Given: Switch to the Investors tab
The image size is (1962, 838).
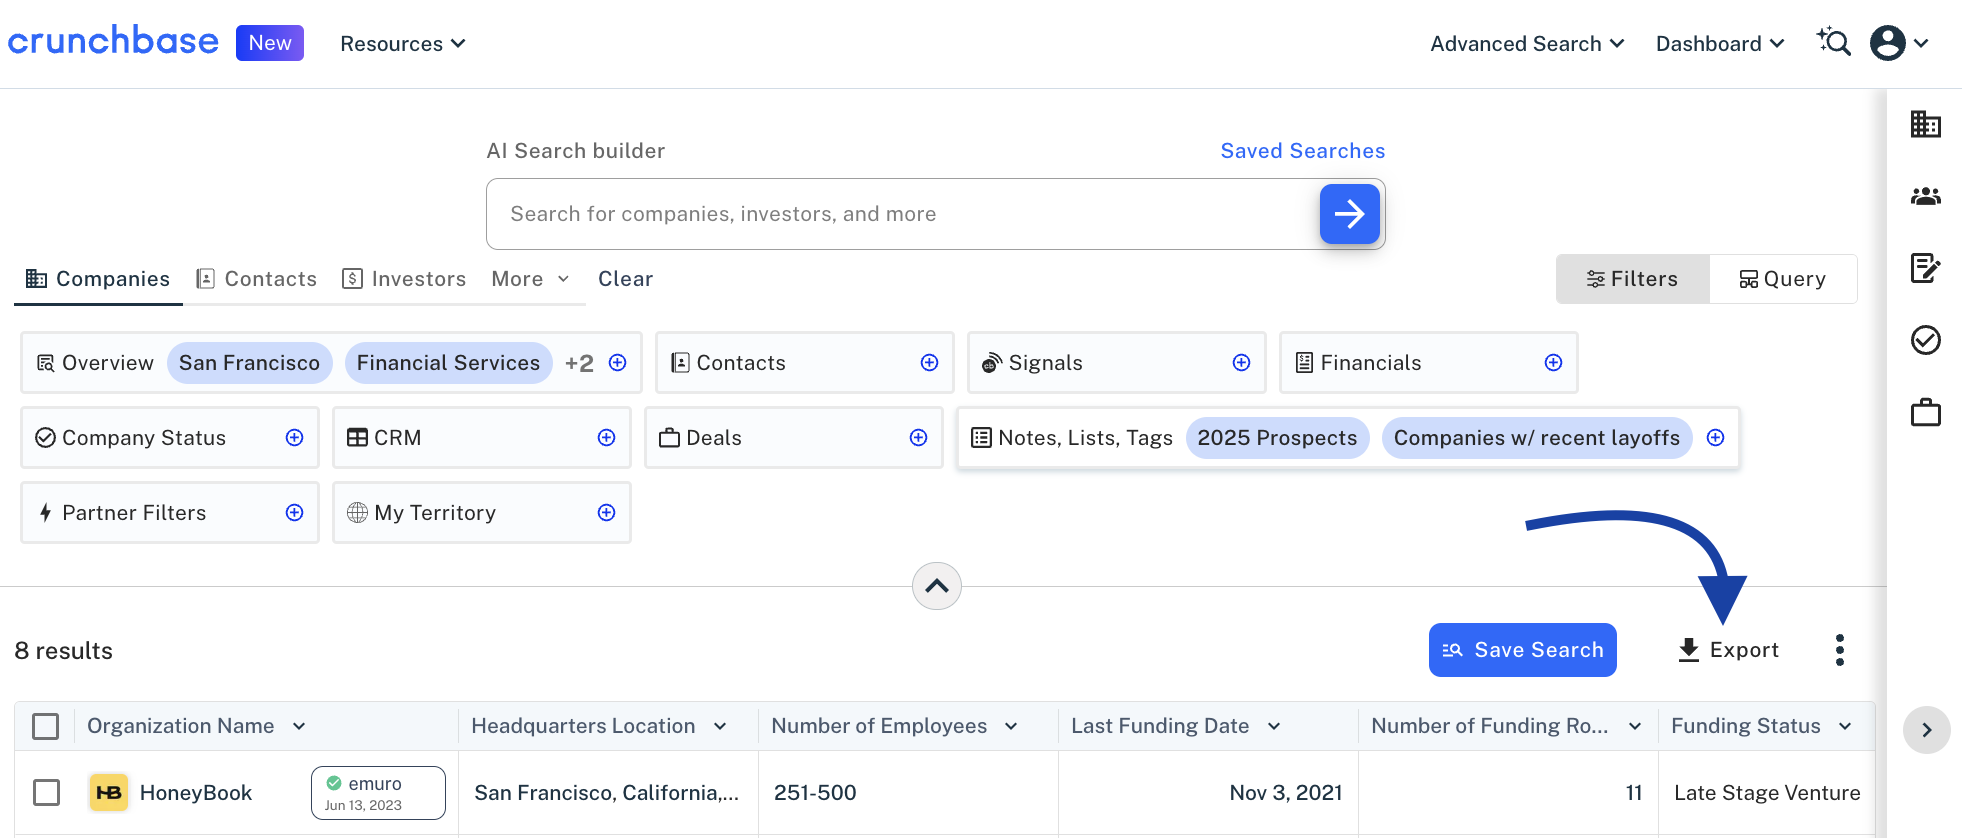Looking at the screenshot, I should (x=404, y=279).
